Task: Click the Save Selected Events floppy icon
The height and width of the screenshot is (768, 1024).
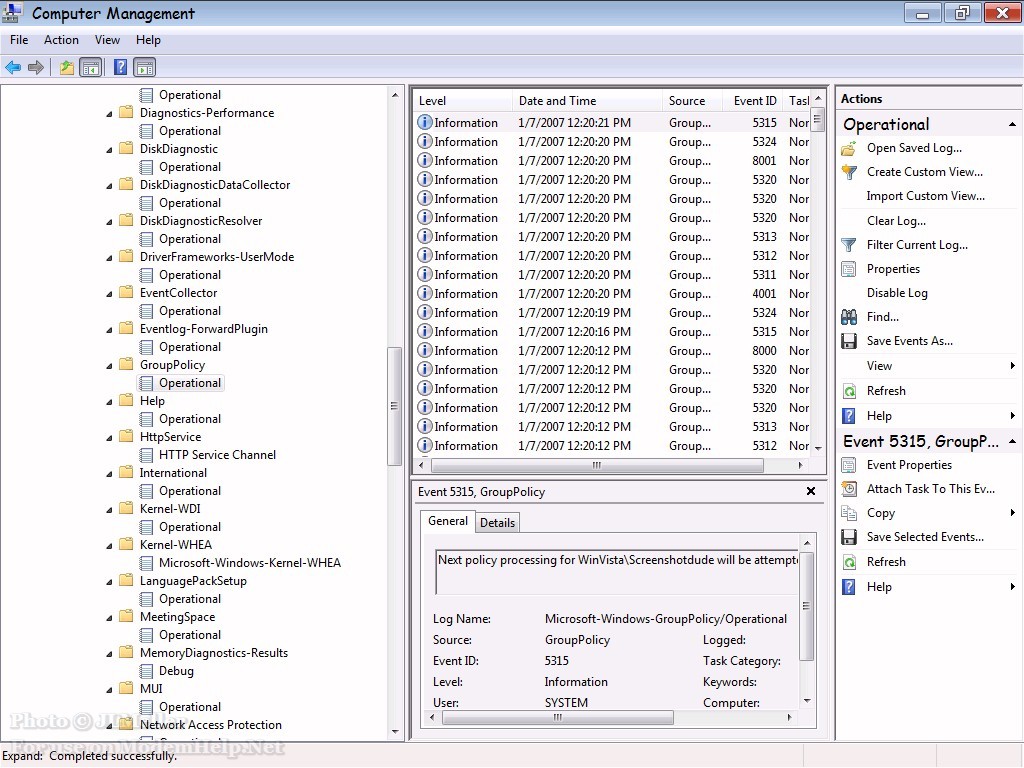Action: click(849, 537)
